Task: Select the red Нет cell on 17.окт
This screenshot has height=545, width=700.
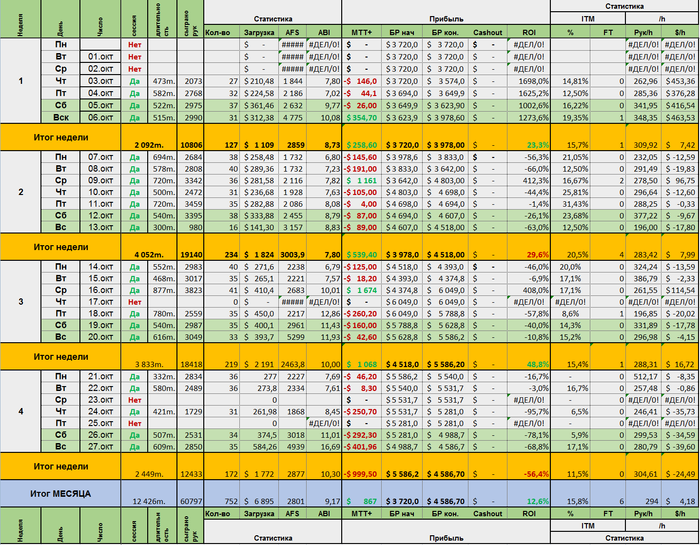Action: [134, 302]
